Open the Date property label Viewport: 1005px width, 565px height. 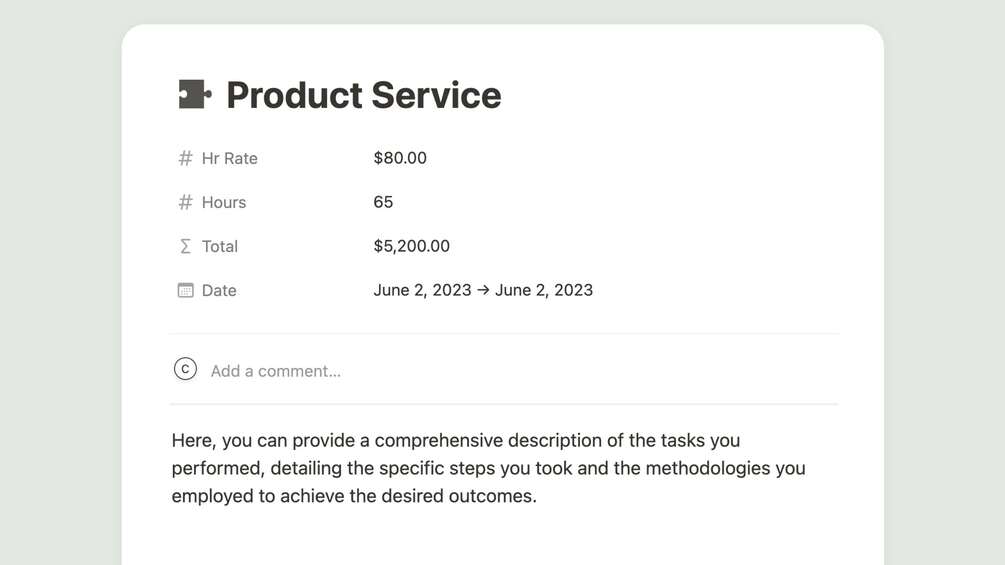click(x=219, y=290)
